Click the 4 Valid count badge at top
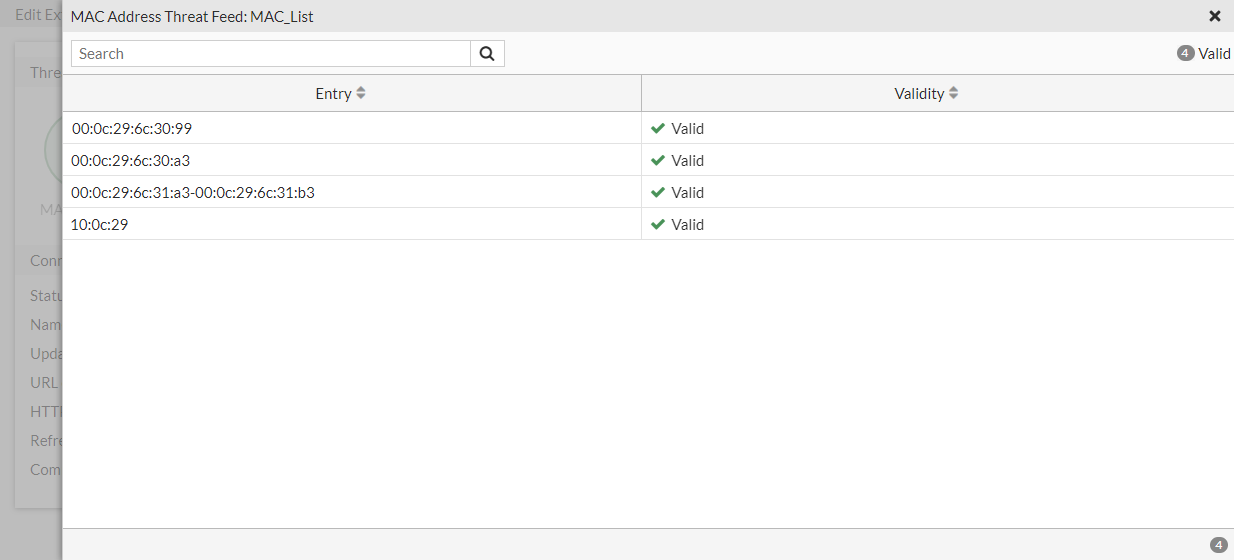Viewport: 1234px width, 560px height. pyautogui.click(x=1186, y=54)
